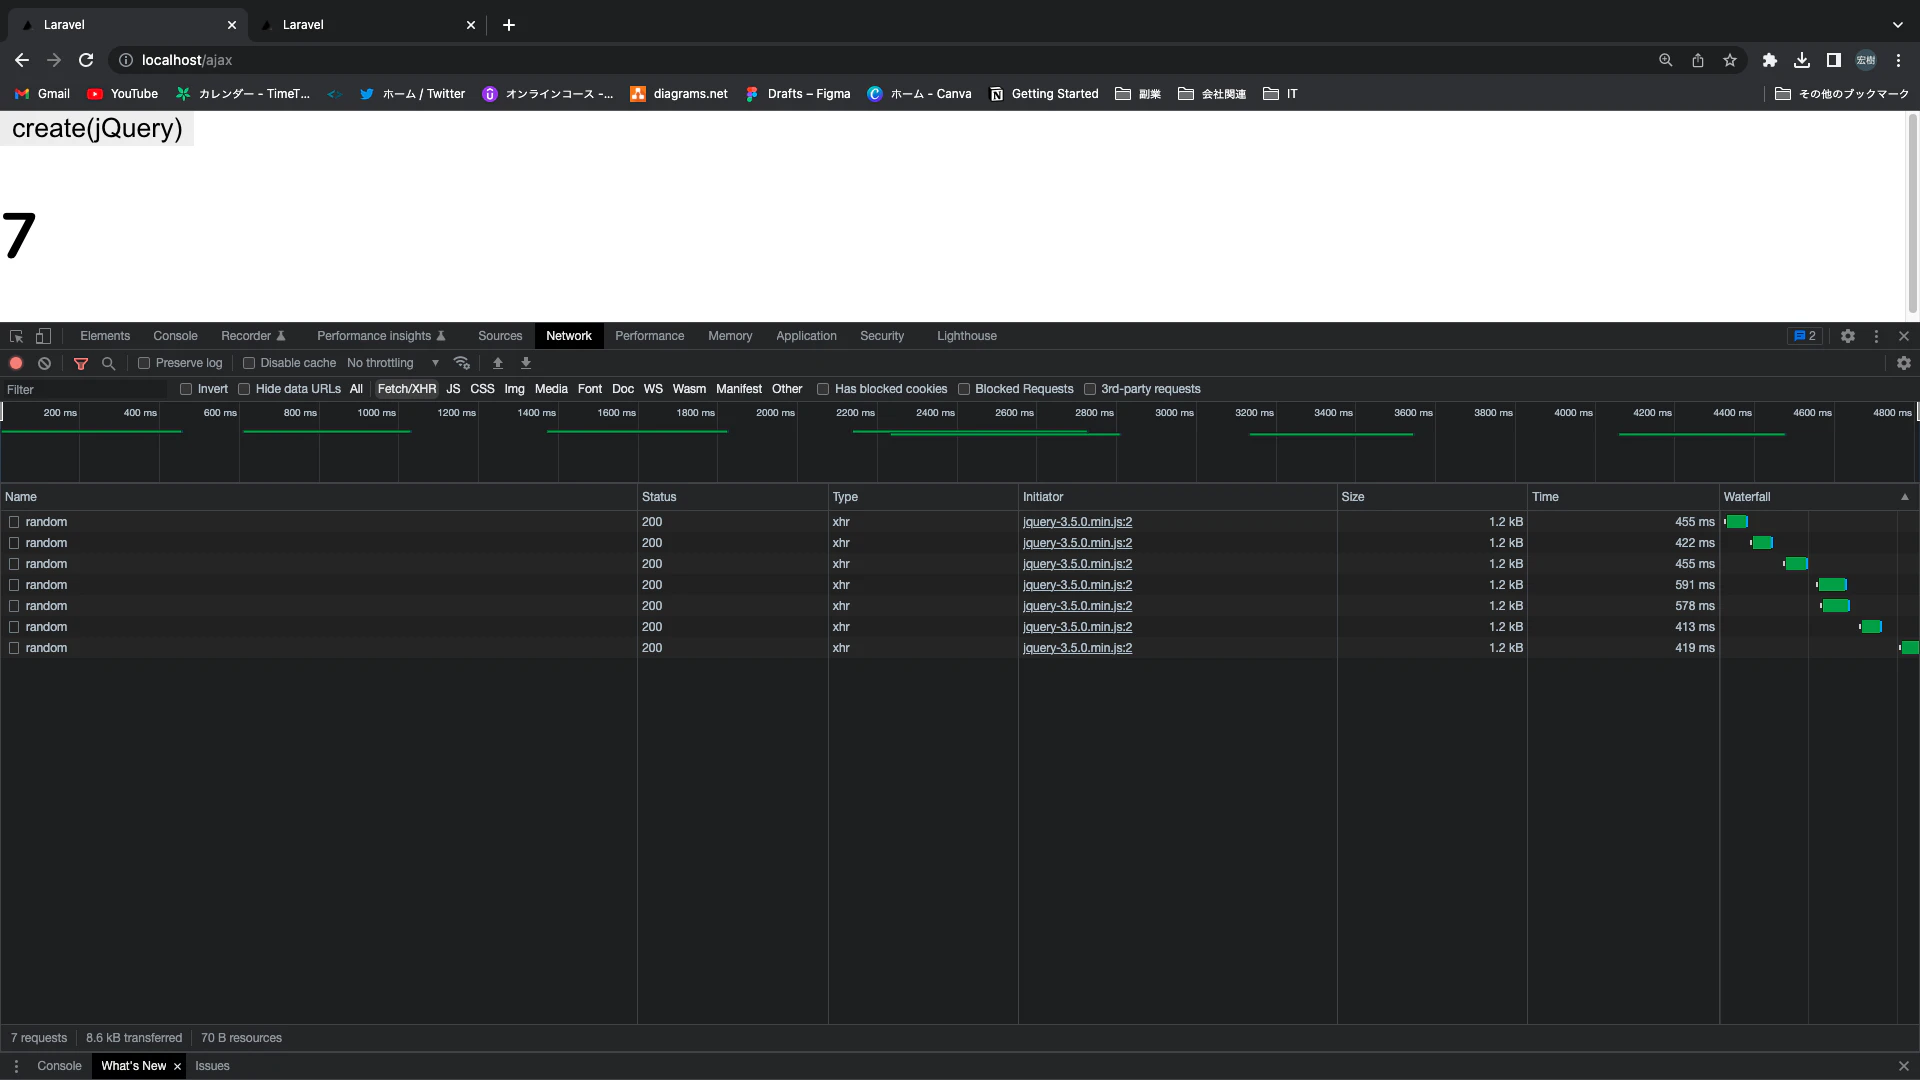Screen dimensions: 1920x1080
Task: Open the first jquery-3.5.0.min.js:2 initiator link
Action: pyautogui.click(x=1077, y=523)
